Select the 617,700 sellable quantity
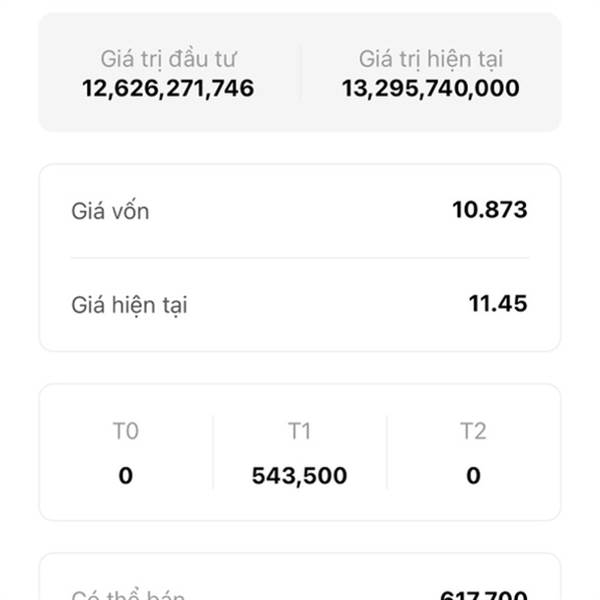 coord(483,595)
